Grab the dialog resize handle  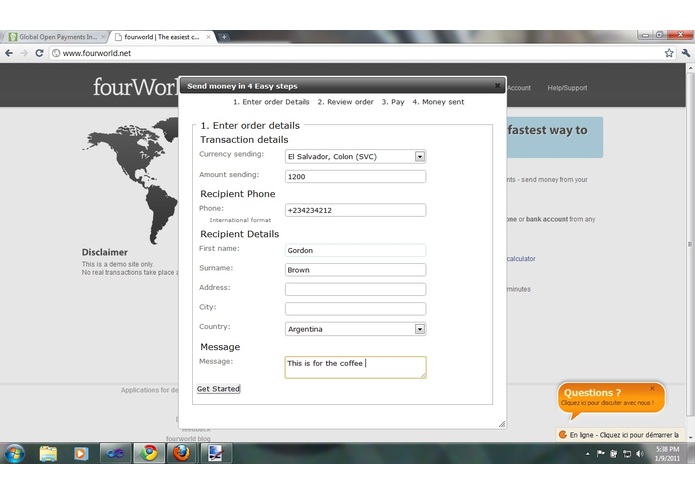tap(502, 424)
